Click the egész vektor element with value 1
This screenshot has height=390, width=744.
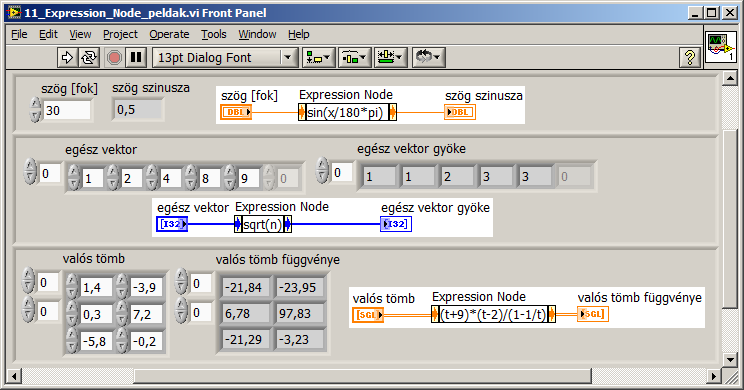coord(93,178)
